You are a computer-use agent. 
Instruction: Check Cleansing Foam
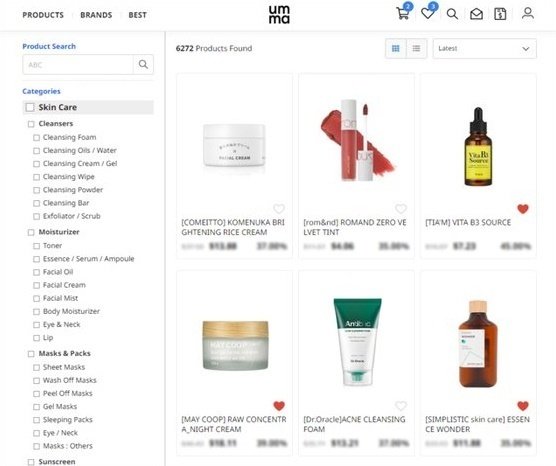36,138
